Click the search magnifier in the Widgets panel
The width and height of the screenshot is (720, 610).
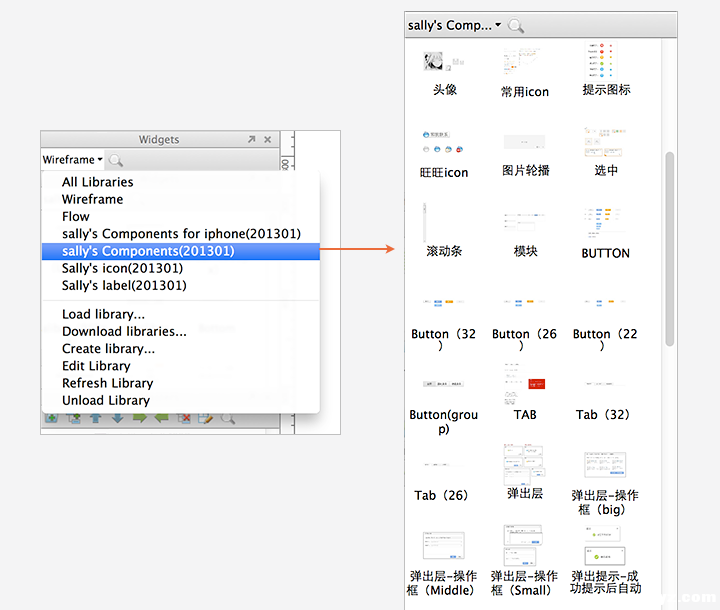(x=116, y=160)
